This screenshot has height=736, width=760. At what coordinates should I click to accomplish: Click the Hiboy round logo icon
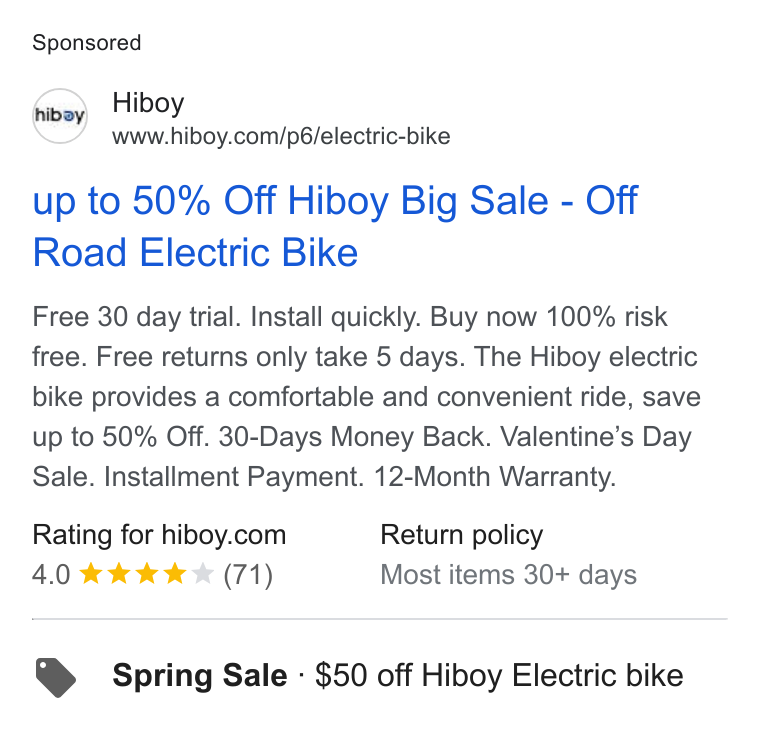click(x=60, y=116)
